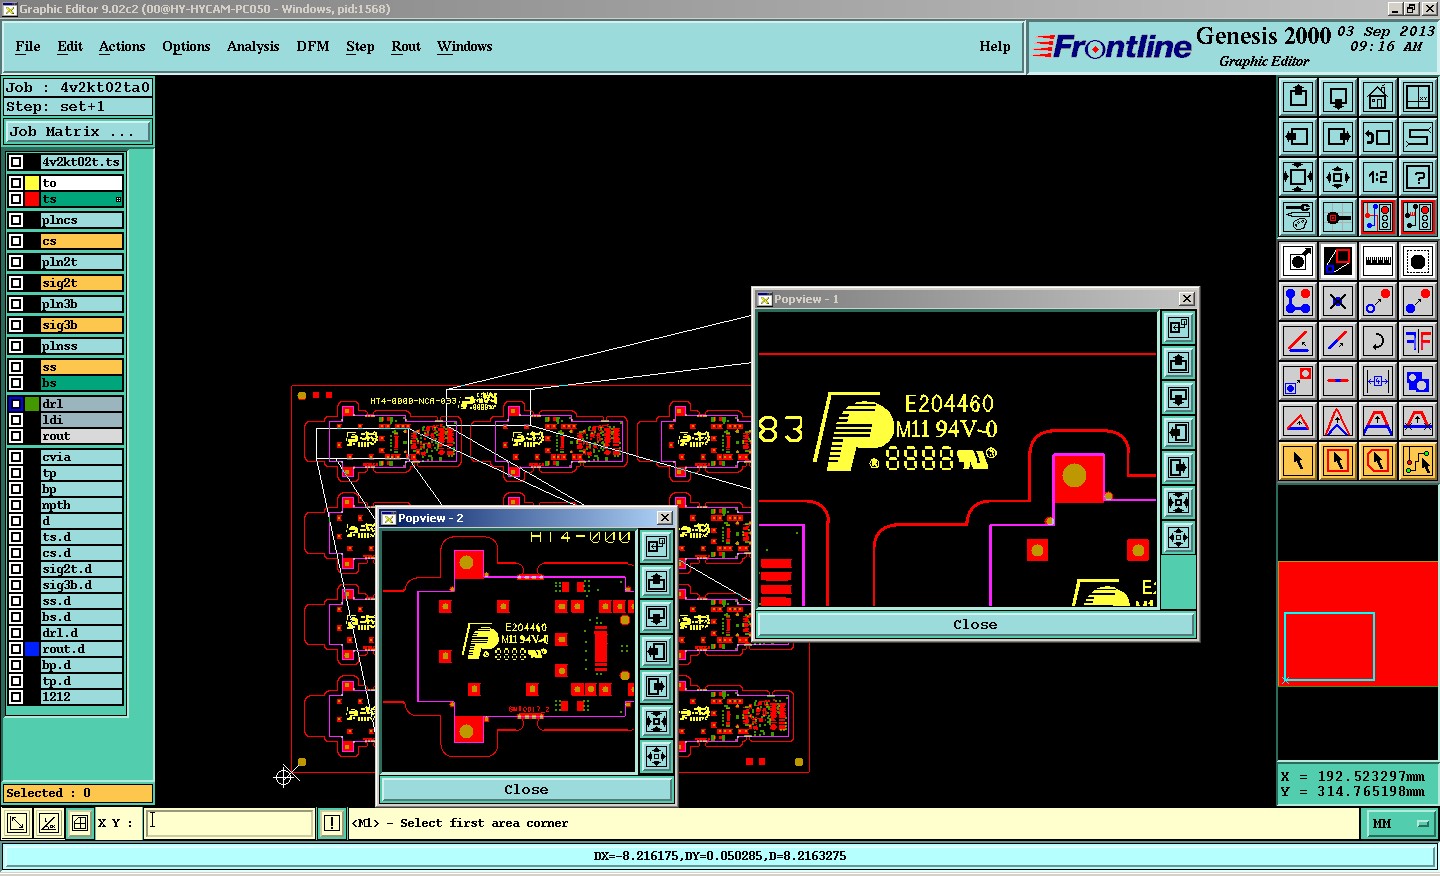Click the exclamation mark button beside XY field
The width and height of the screenshot is (1440, 876).
[332, 823]
